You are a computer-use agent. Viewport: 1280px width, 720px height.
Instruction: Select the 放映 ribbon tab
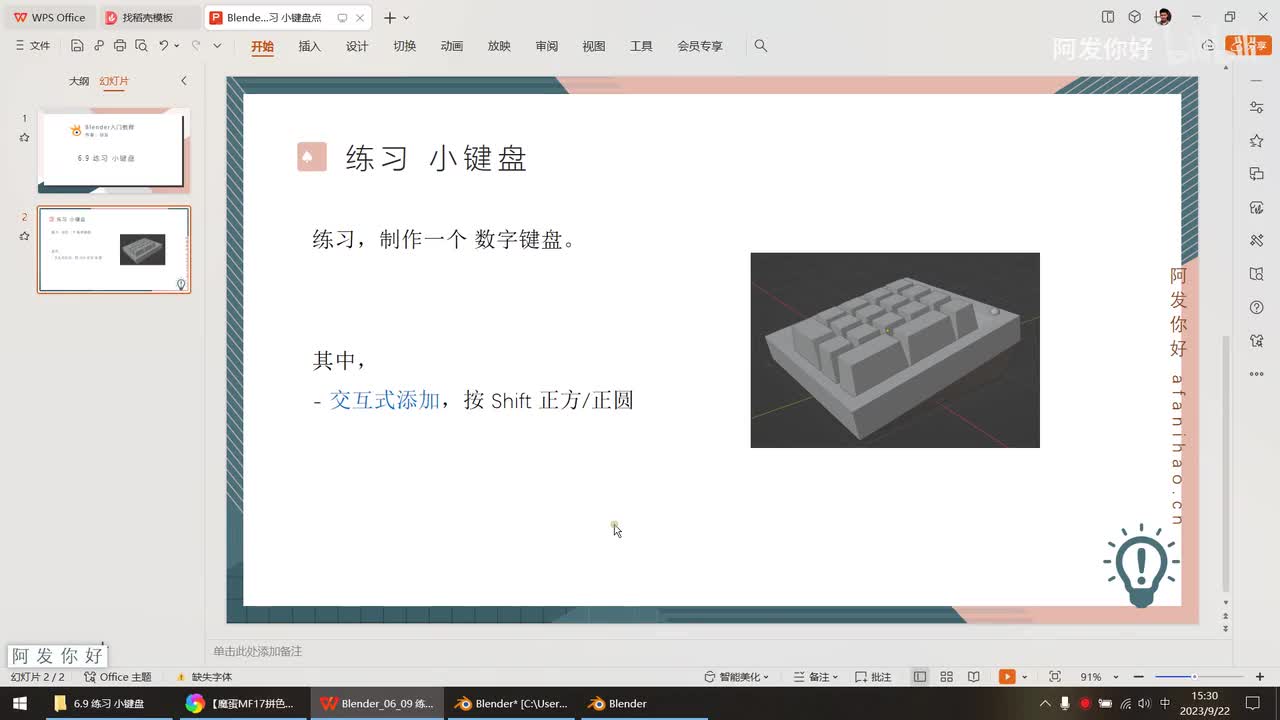pyautogui.click(x=499, y=46)
